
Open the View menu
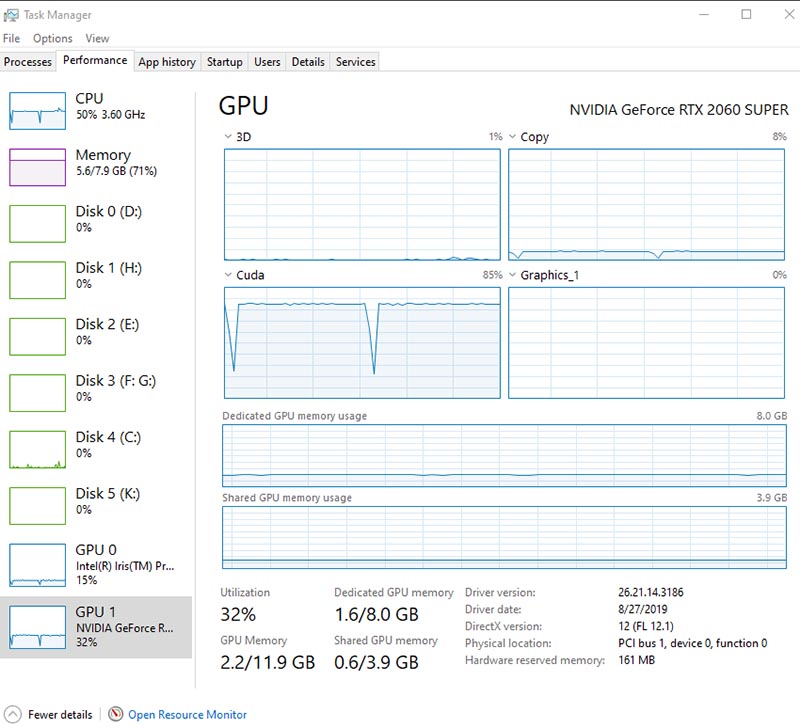[97, 38]
